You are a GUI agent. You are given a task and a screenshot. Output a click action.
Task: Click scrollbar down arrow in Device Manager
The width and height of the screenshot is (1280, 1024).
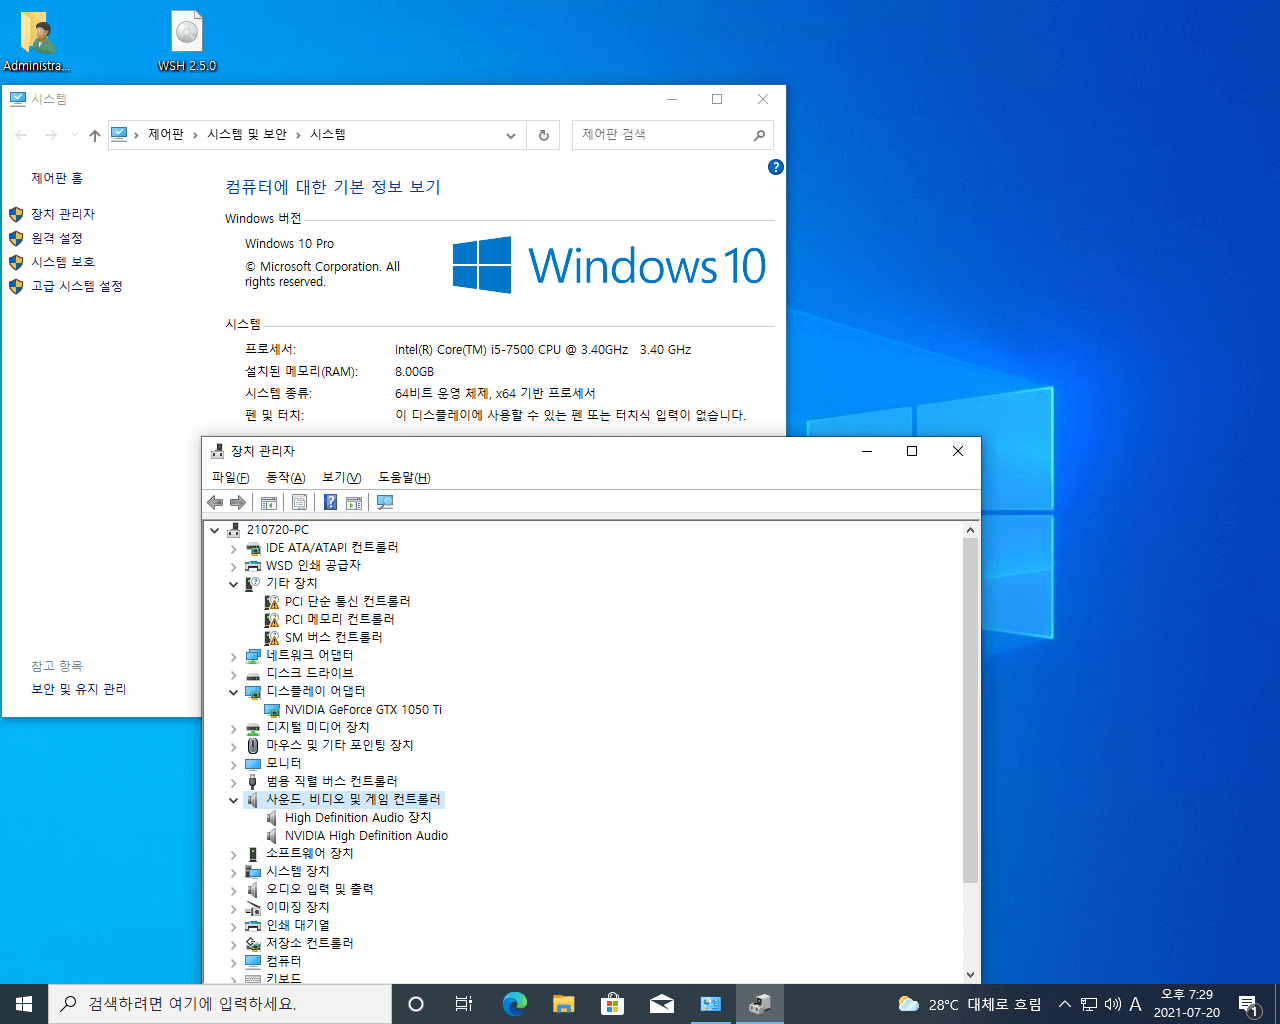pos(970,975)
